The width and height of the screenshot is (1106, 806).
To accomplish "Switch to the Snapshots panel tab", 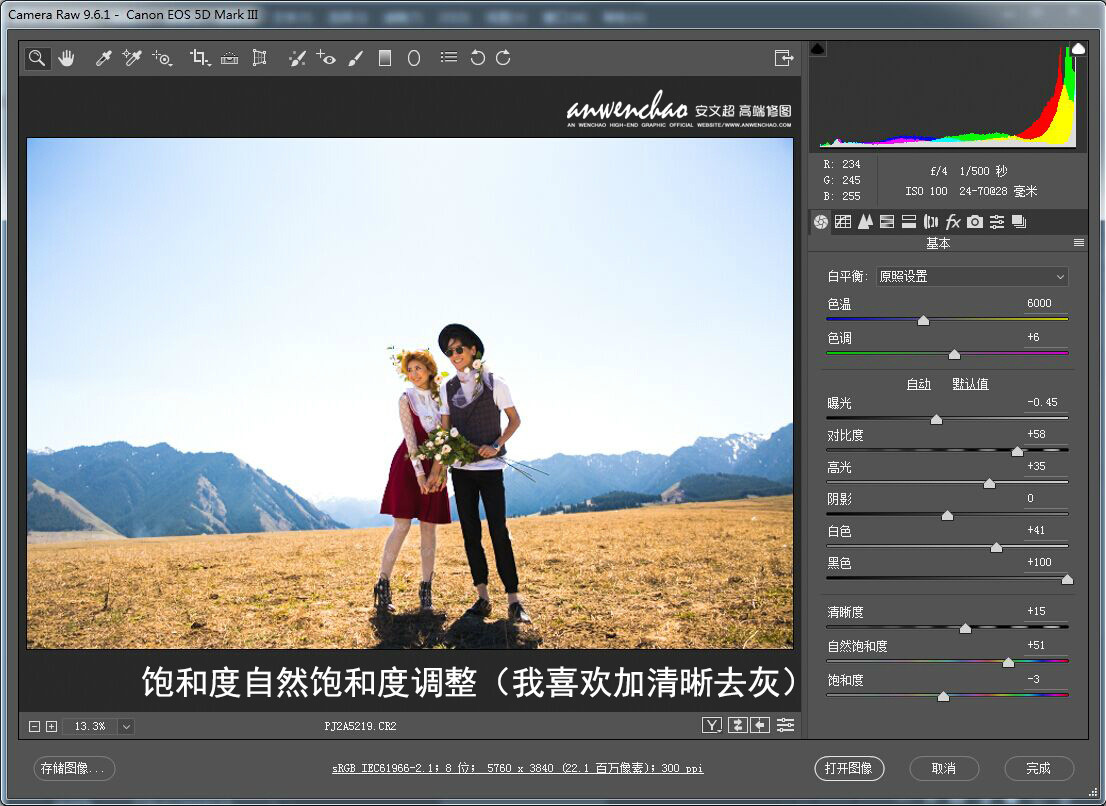I will 1019,222.
